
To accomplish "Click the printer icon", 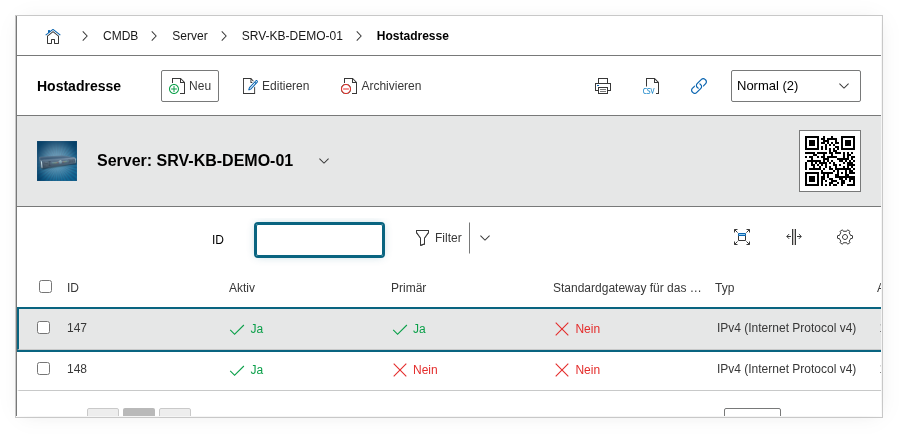I will click(602, 86).
